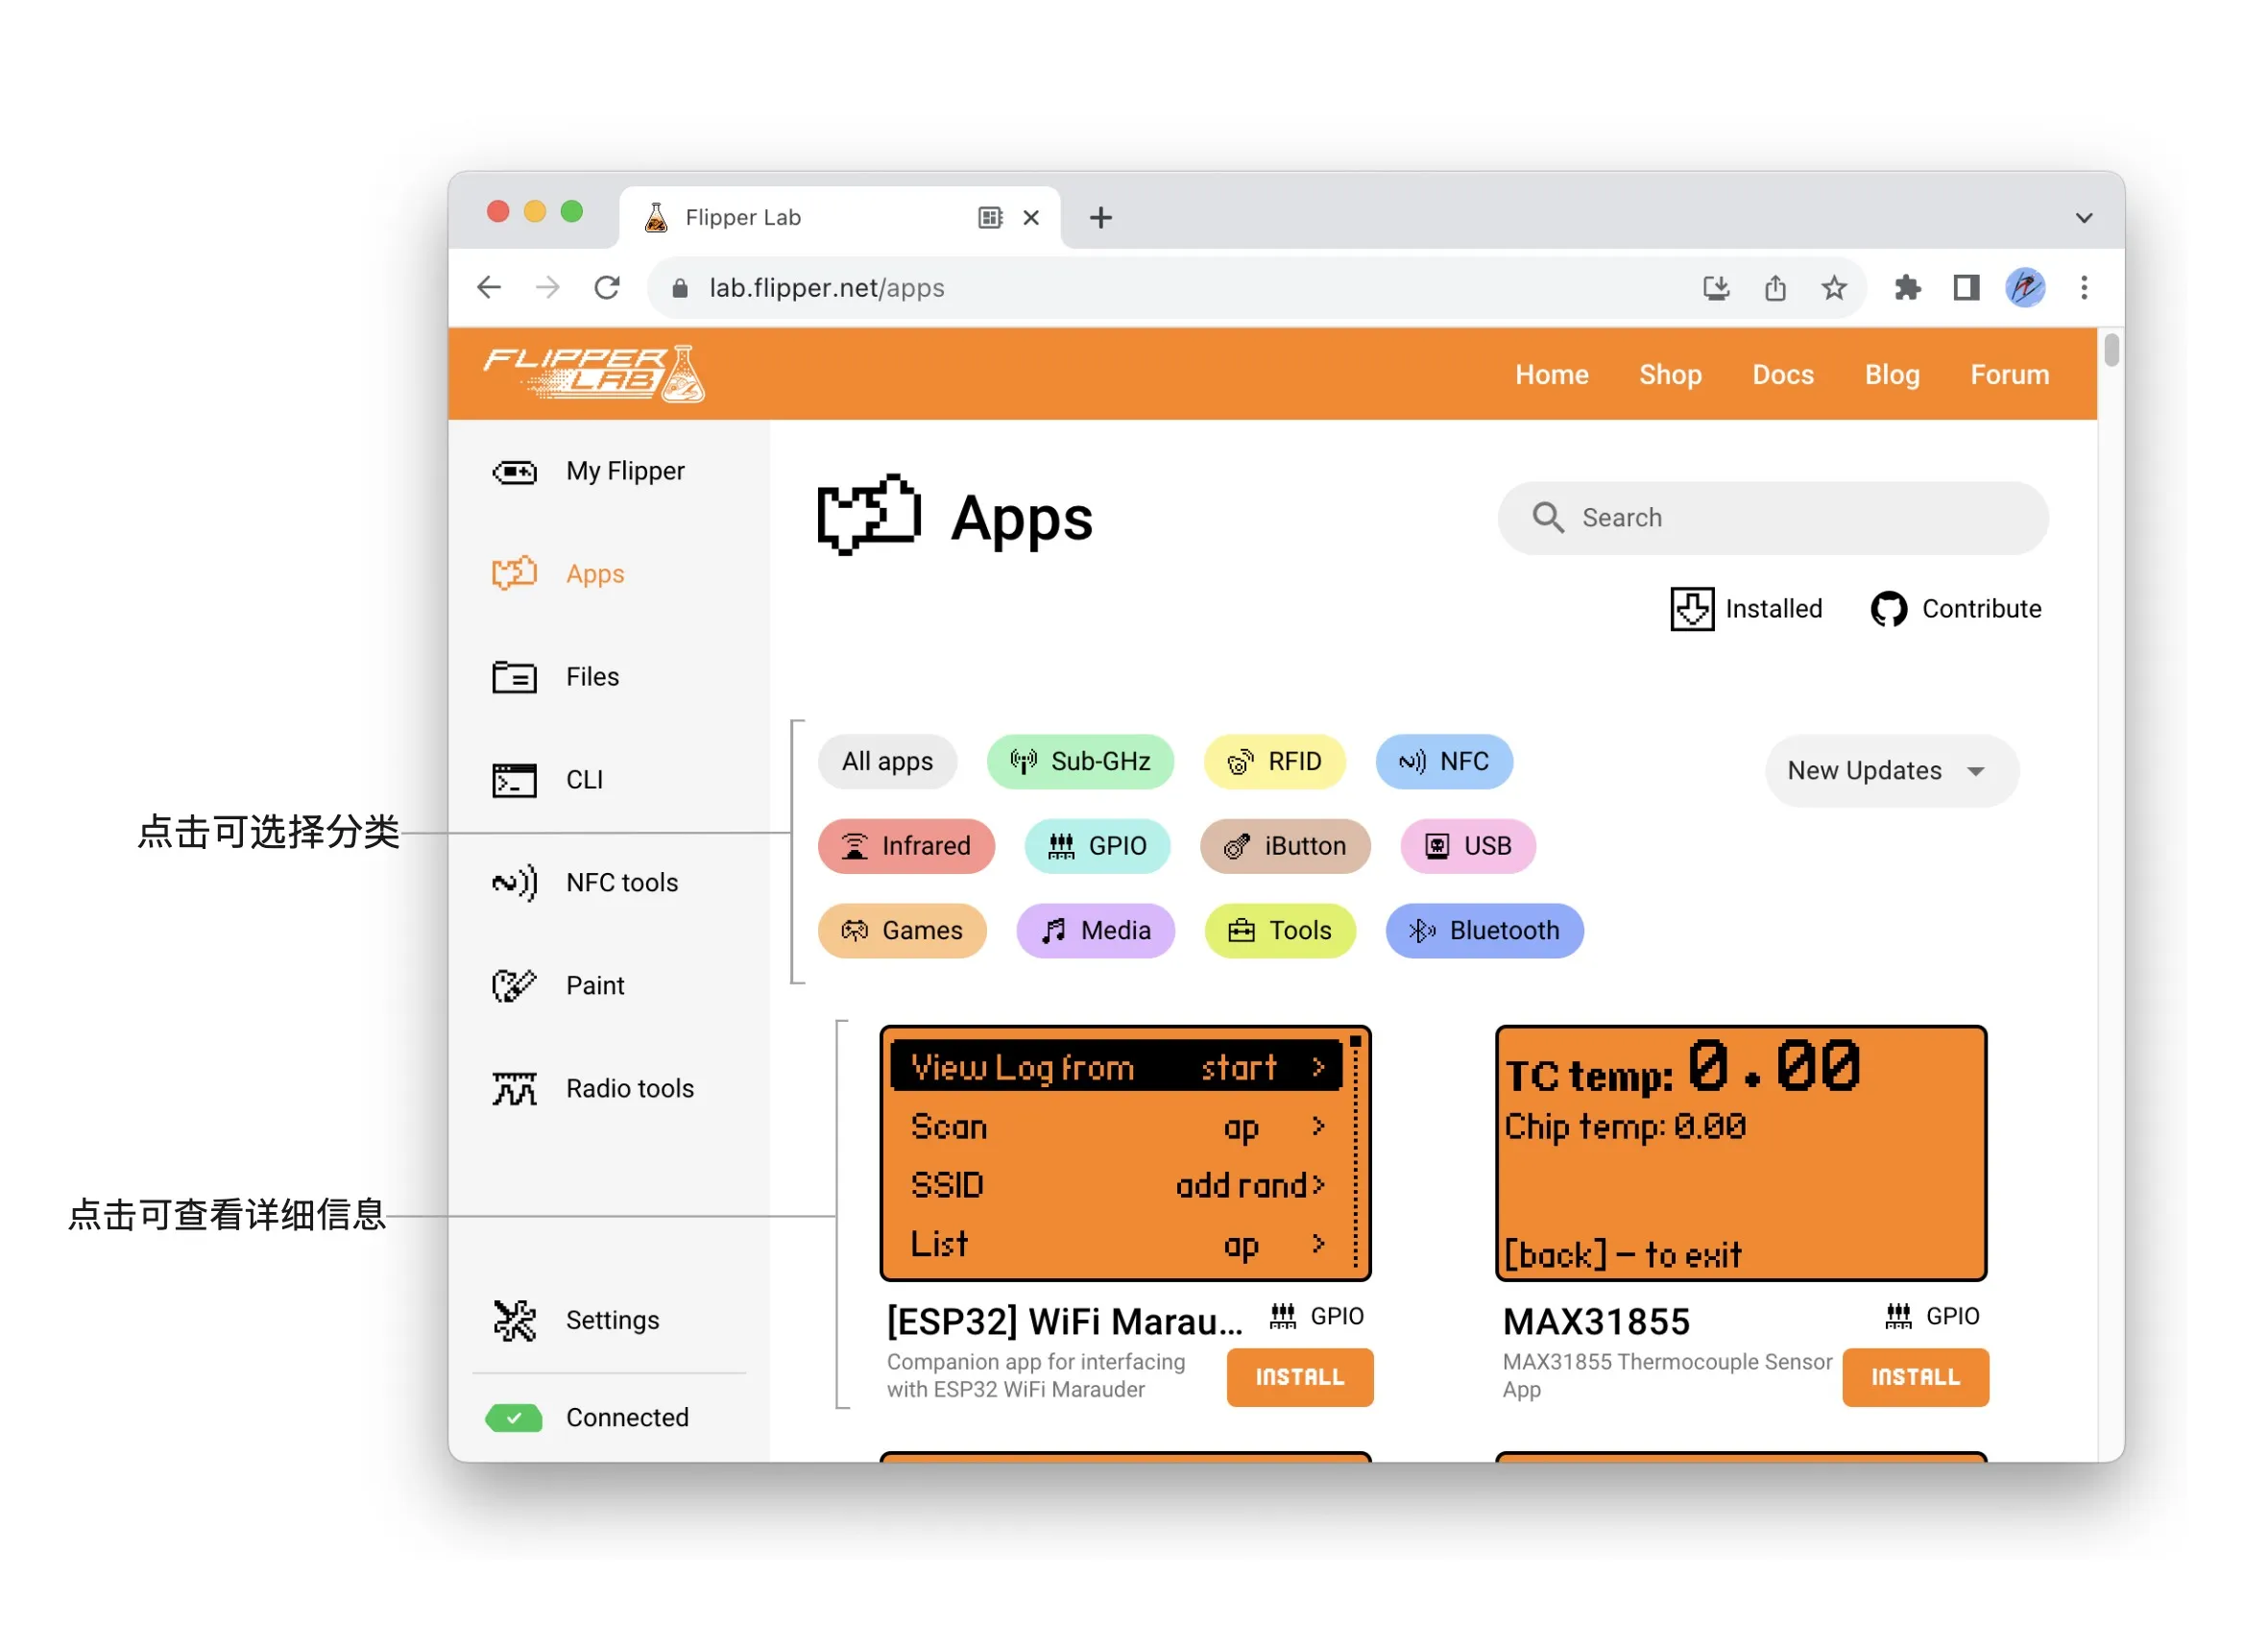Open the MAX31855 app title
This screenshot has width=2268, height=1625.
point(1596,1321)
